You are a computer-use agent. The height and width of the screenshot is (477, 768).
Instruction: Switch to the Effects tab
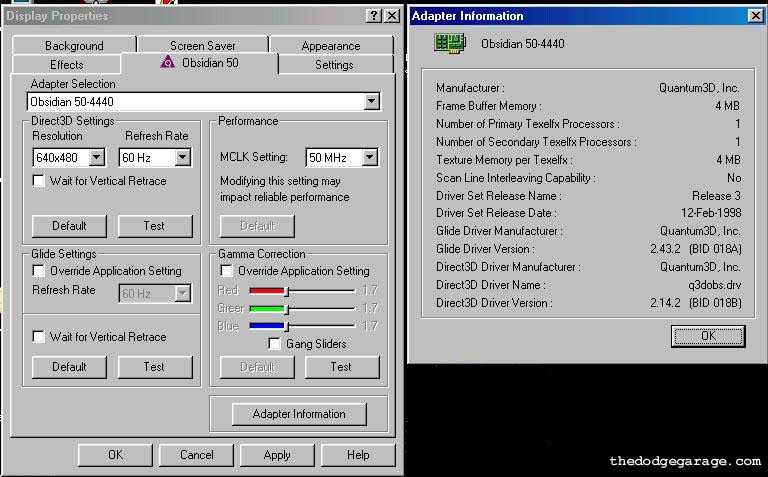click(x=67, y=65)
